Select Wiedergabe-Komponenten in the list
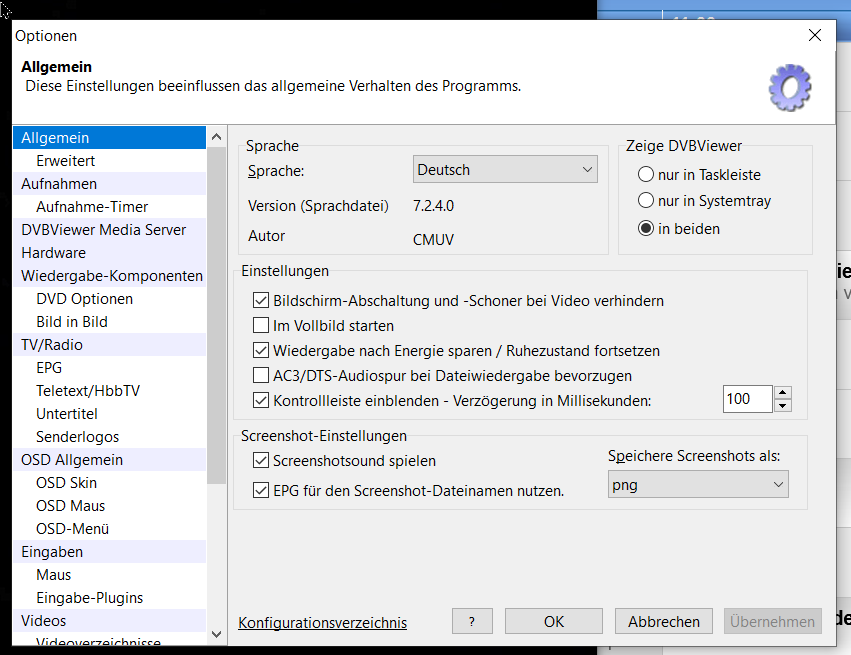This screenshot has width=851, height=655. (109, 276)
